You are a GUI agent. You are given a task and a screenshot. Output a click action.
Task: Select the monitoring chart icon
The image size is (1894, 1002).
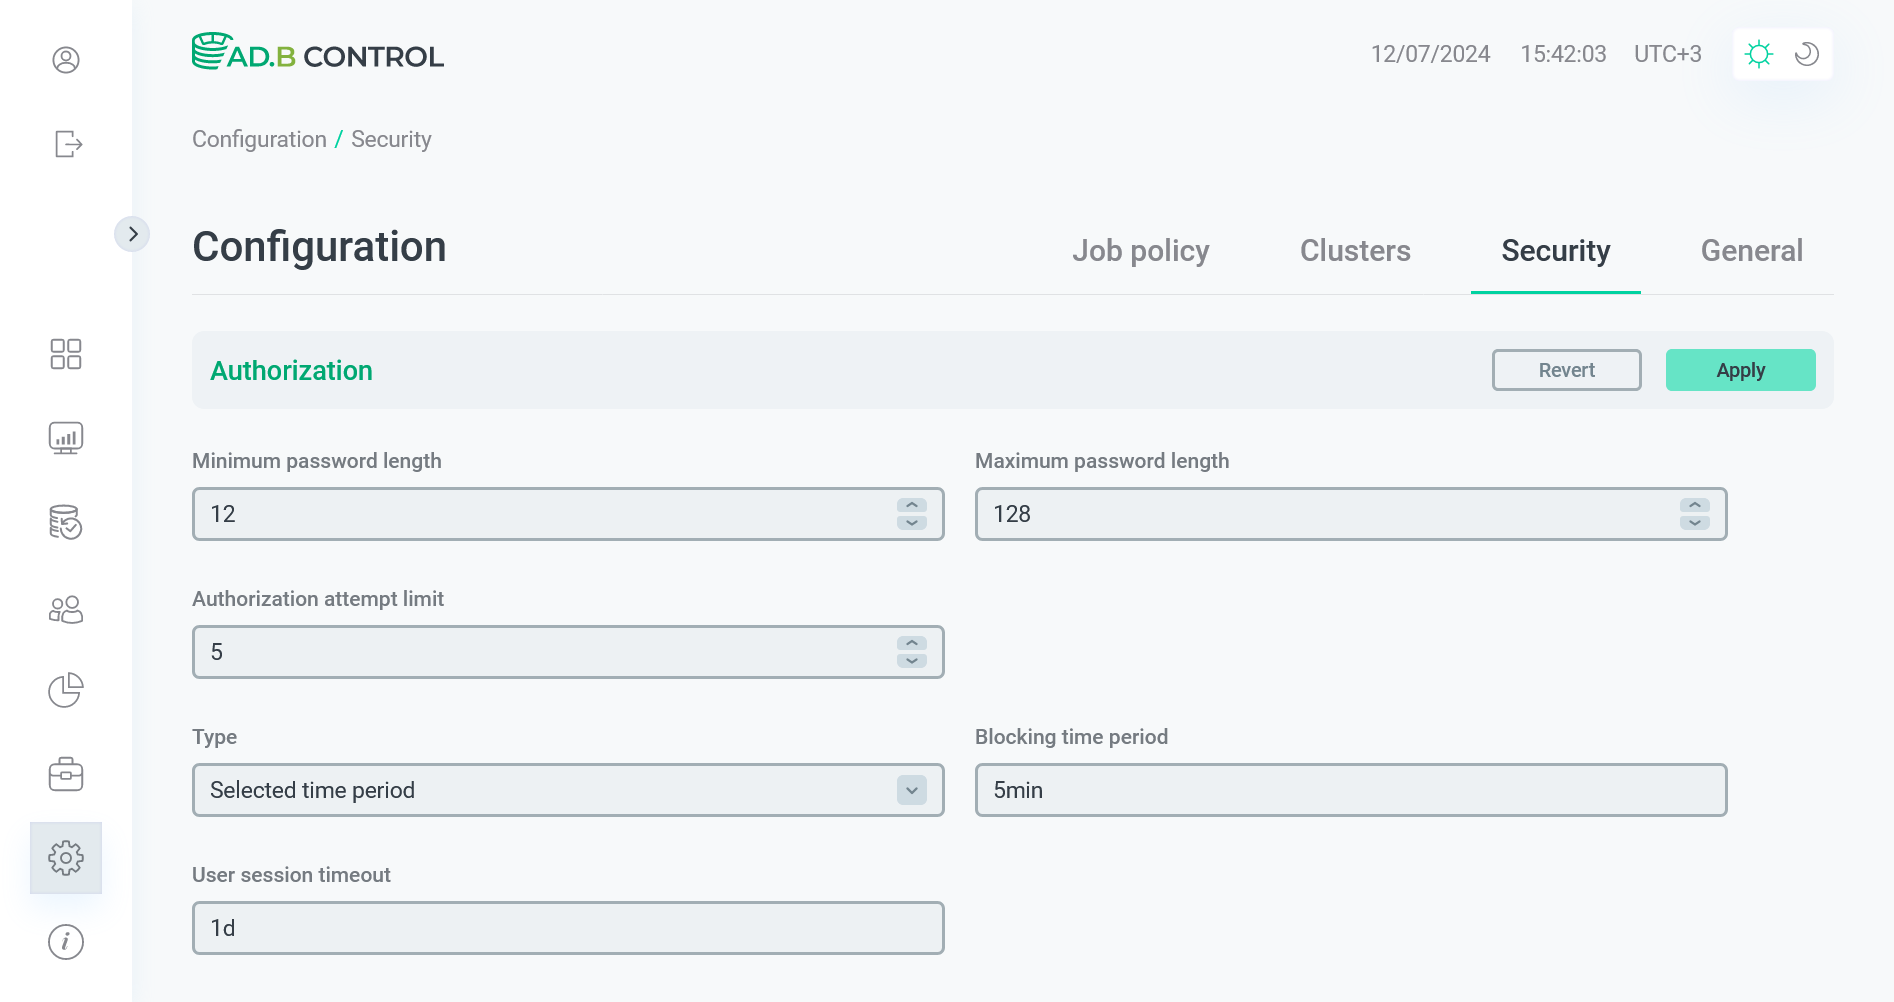tap(66, 437)
